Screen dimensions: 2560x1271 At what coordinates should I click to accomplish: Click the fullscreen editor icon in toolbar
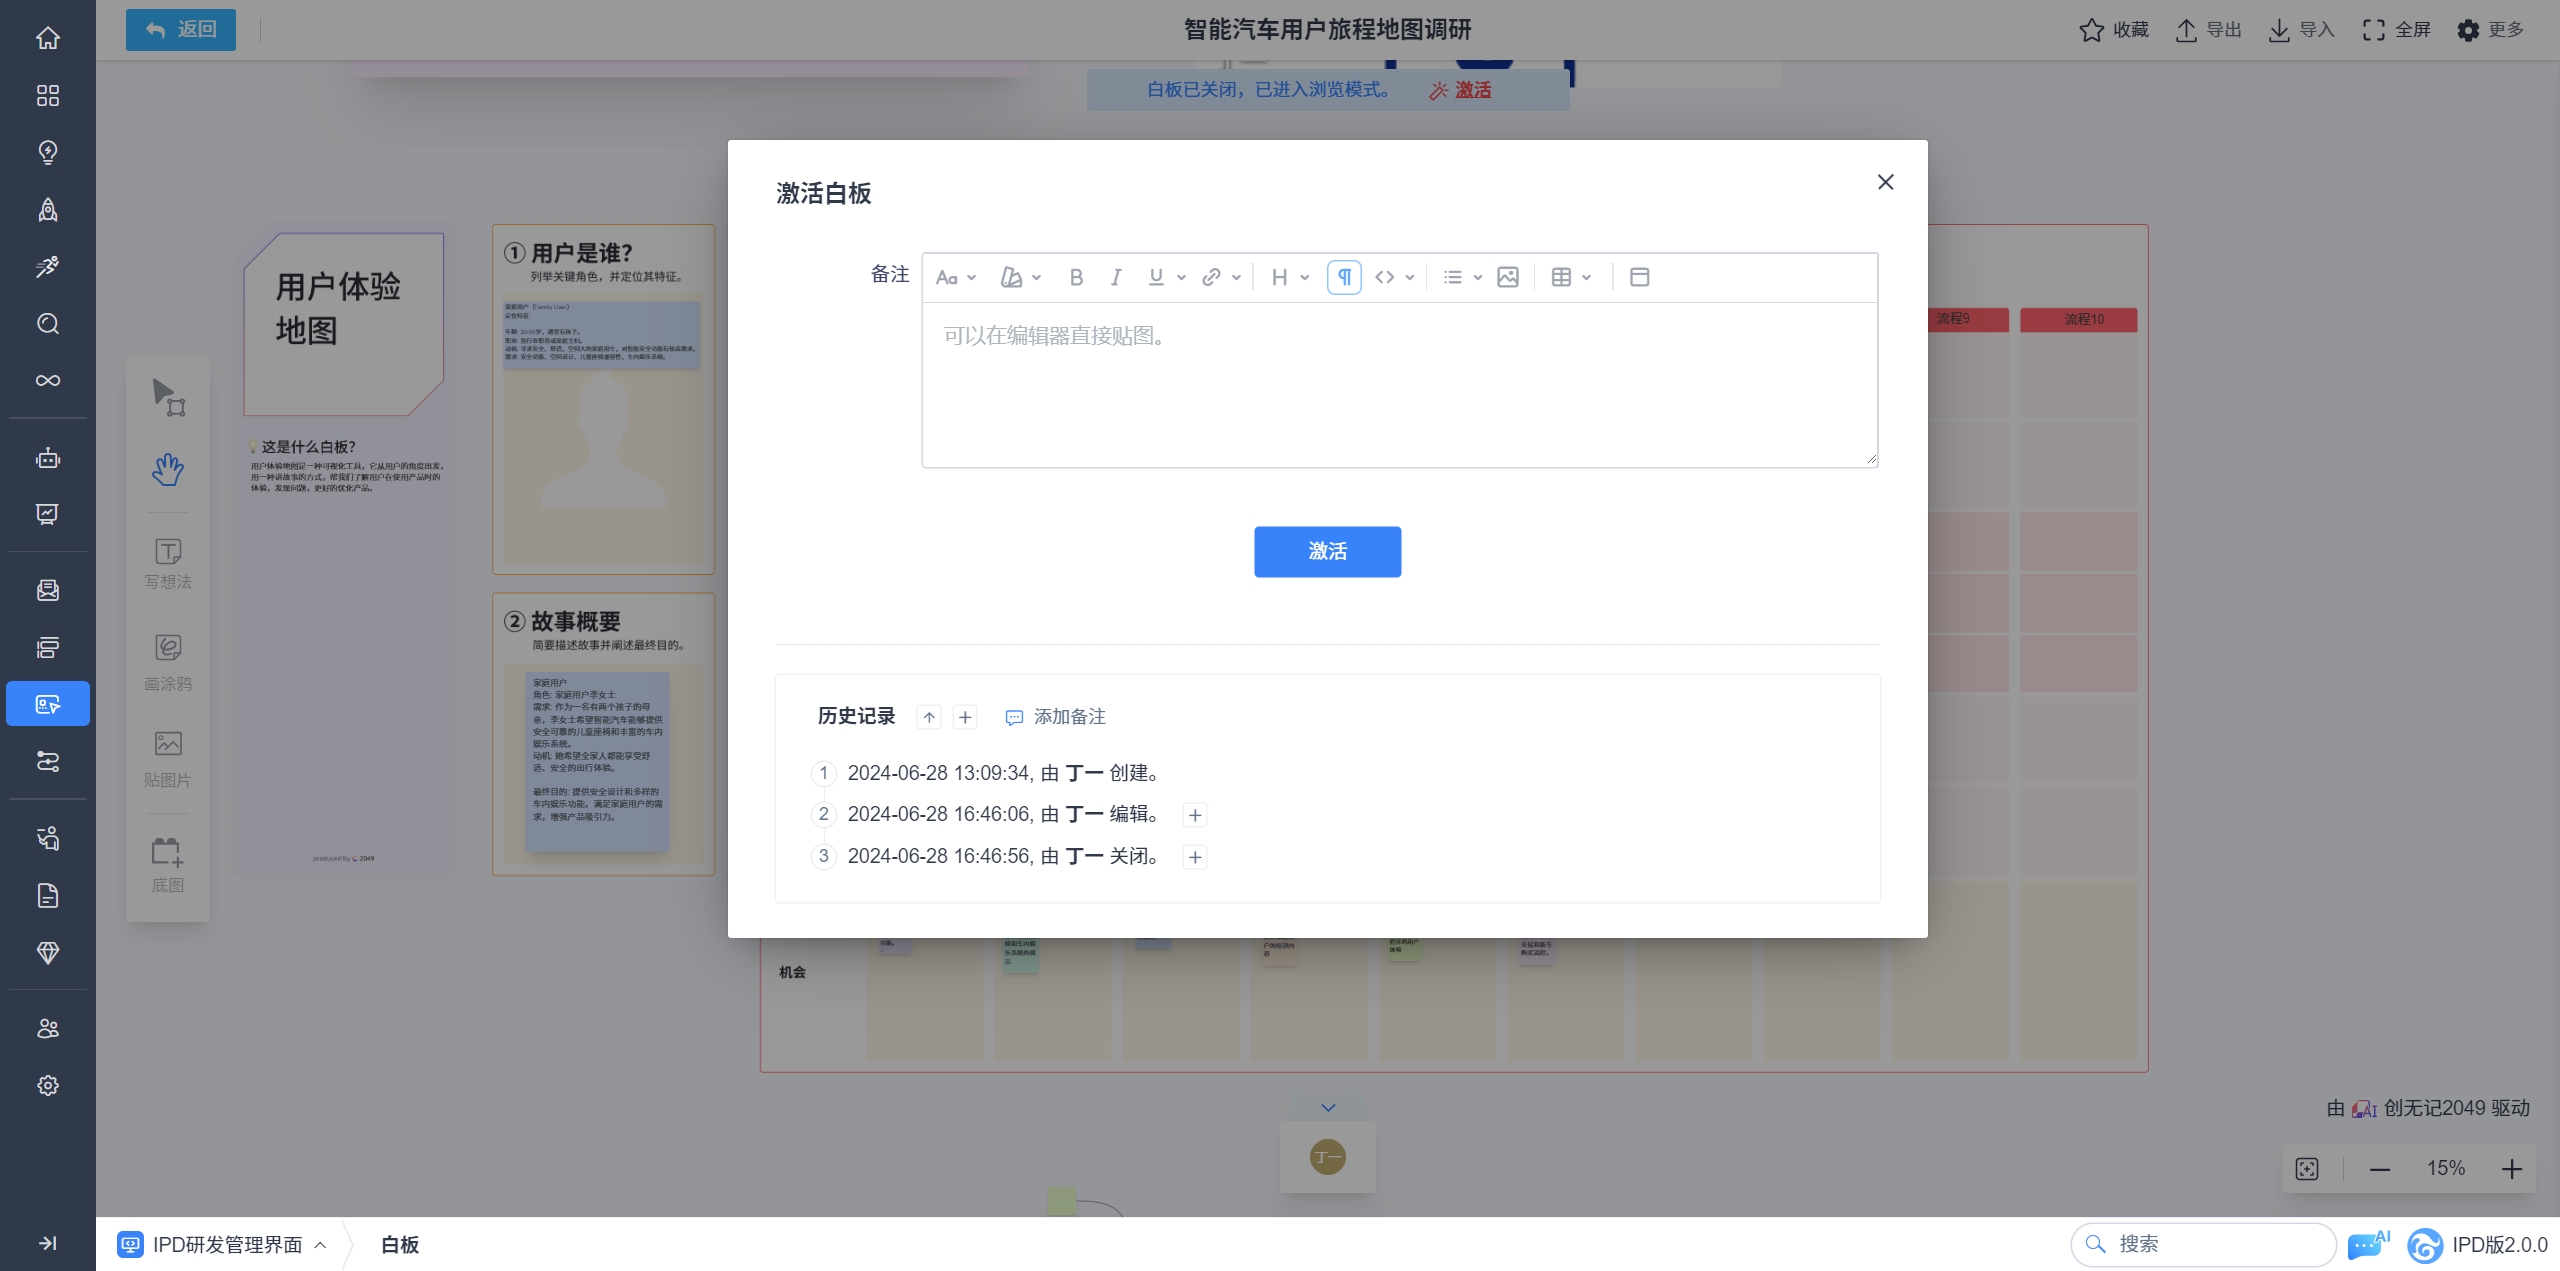pyautogui.click(x=1640, y=277)
